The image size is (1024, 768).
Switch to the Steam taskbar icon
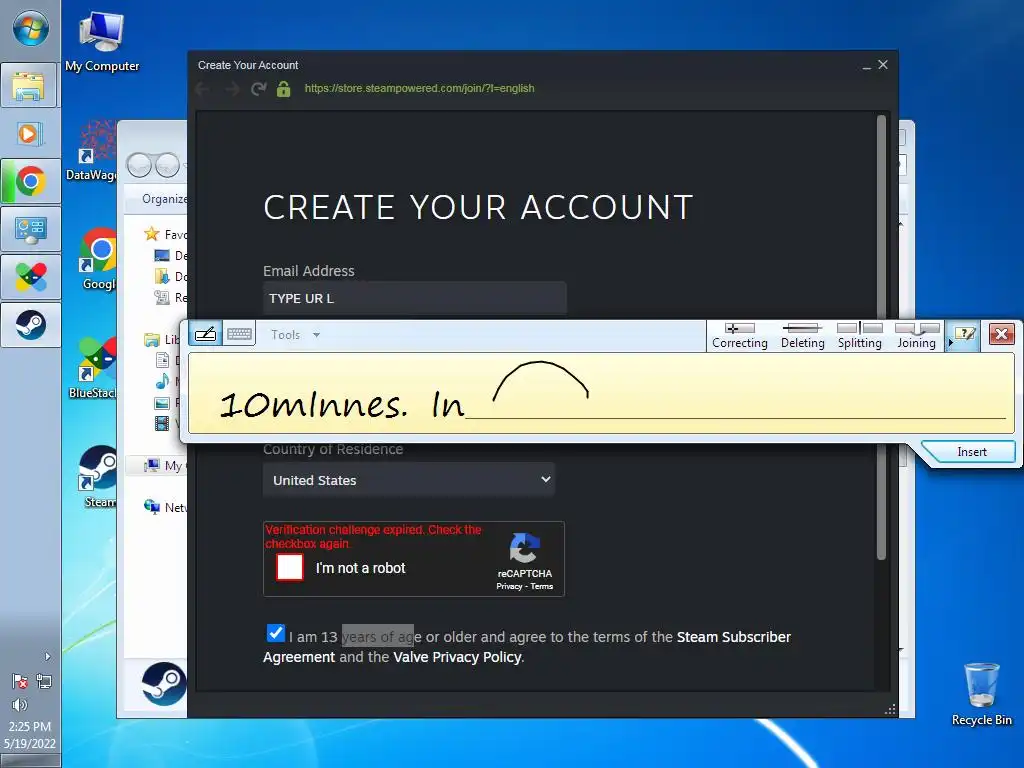click(x=30, y=325)
